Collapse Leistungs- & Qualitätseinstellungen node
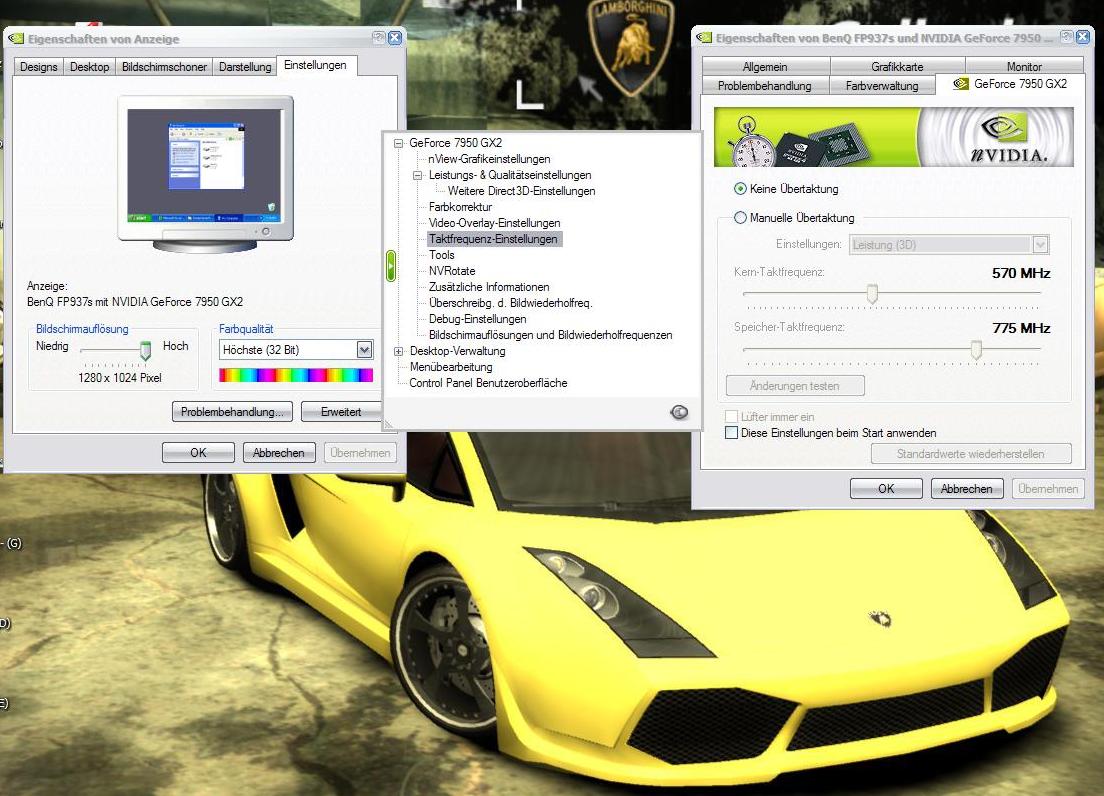This screenshot has width=1104, height=796. (418, 175)
